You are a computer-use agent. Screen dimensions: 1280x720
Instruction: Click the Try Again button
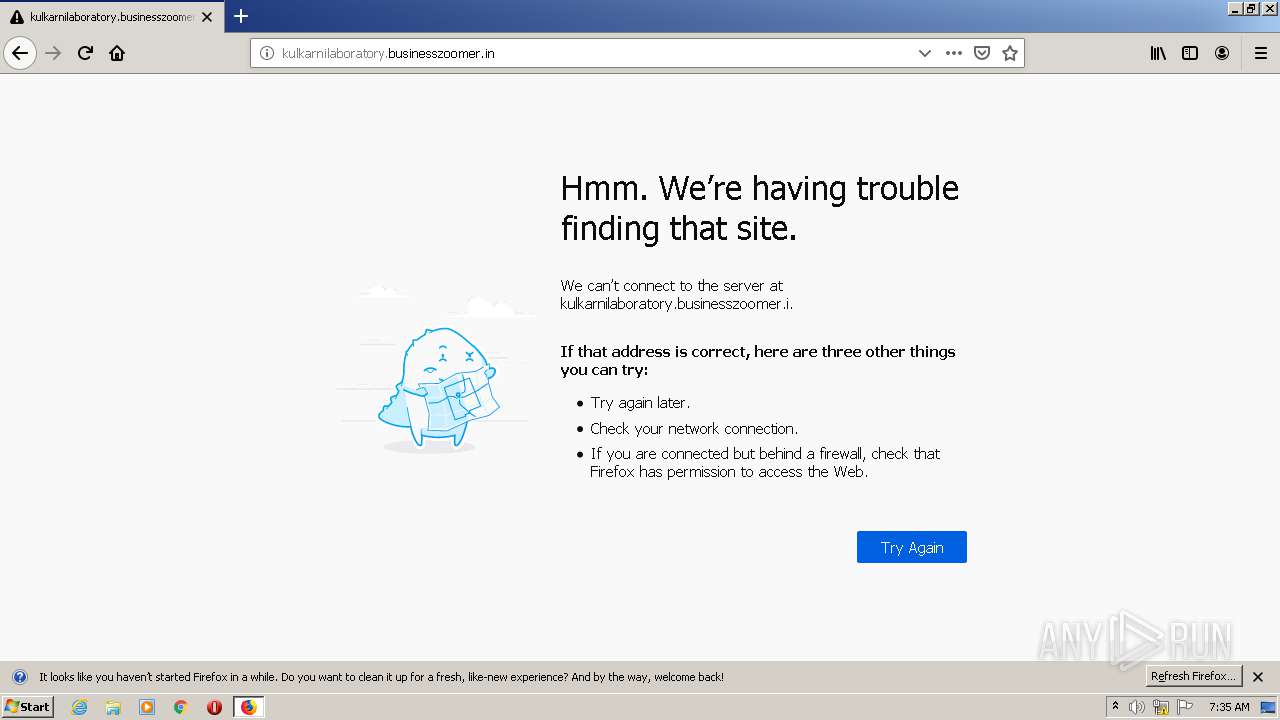pos(911,547)
